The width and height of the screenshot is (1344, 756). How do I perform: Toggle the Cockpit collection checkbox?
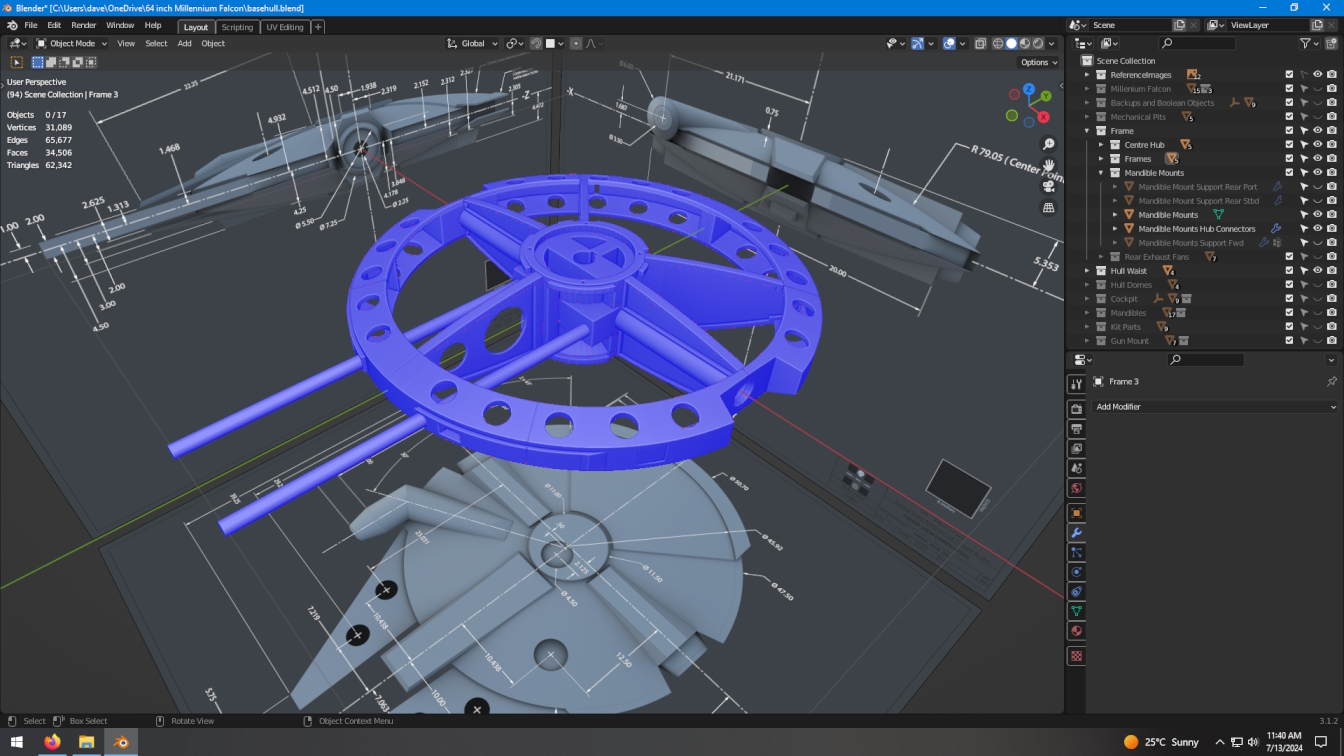pyautogui.click(x=1289, y=299)
